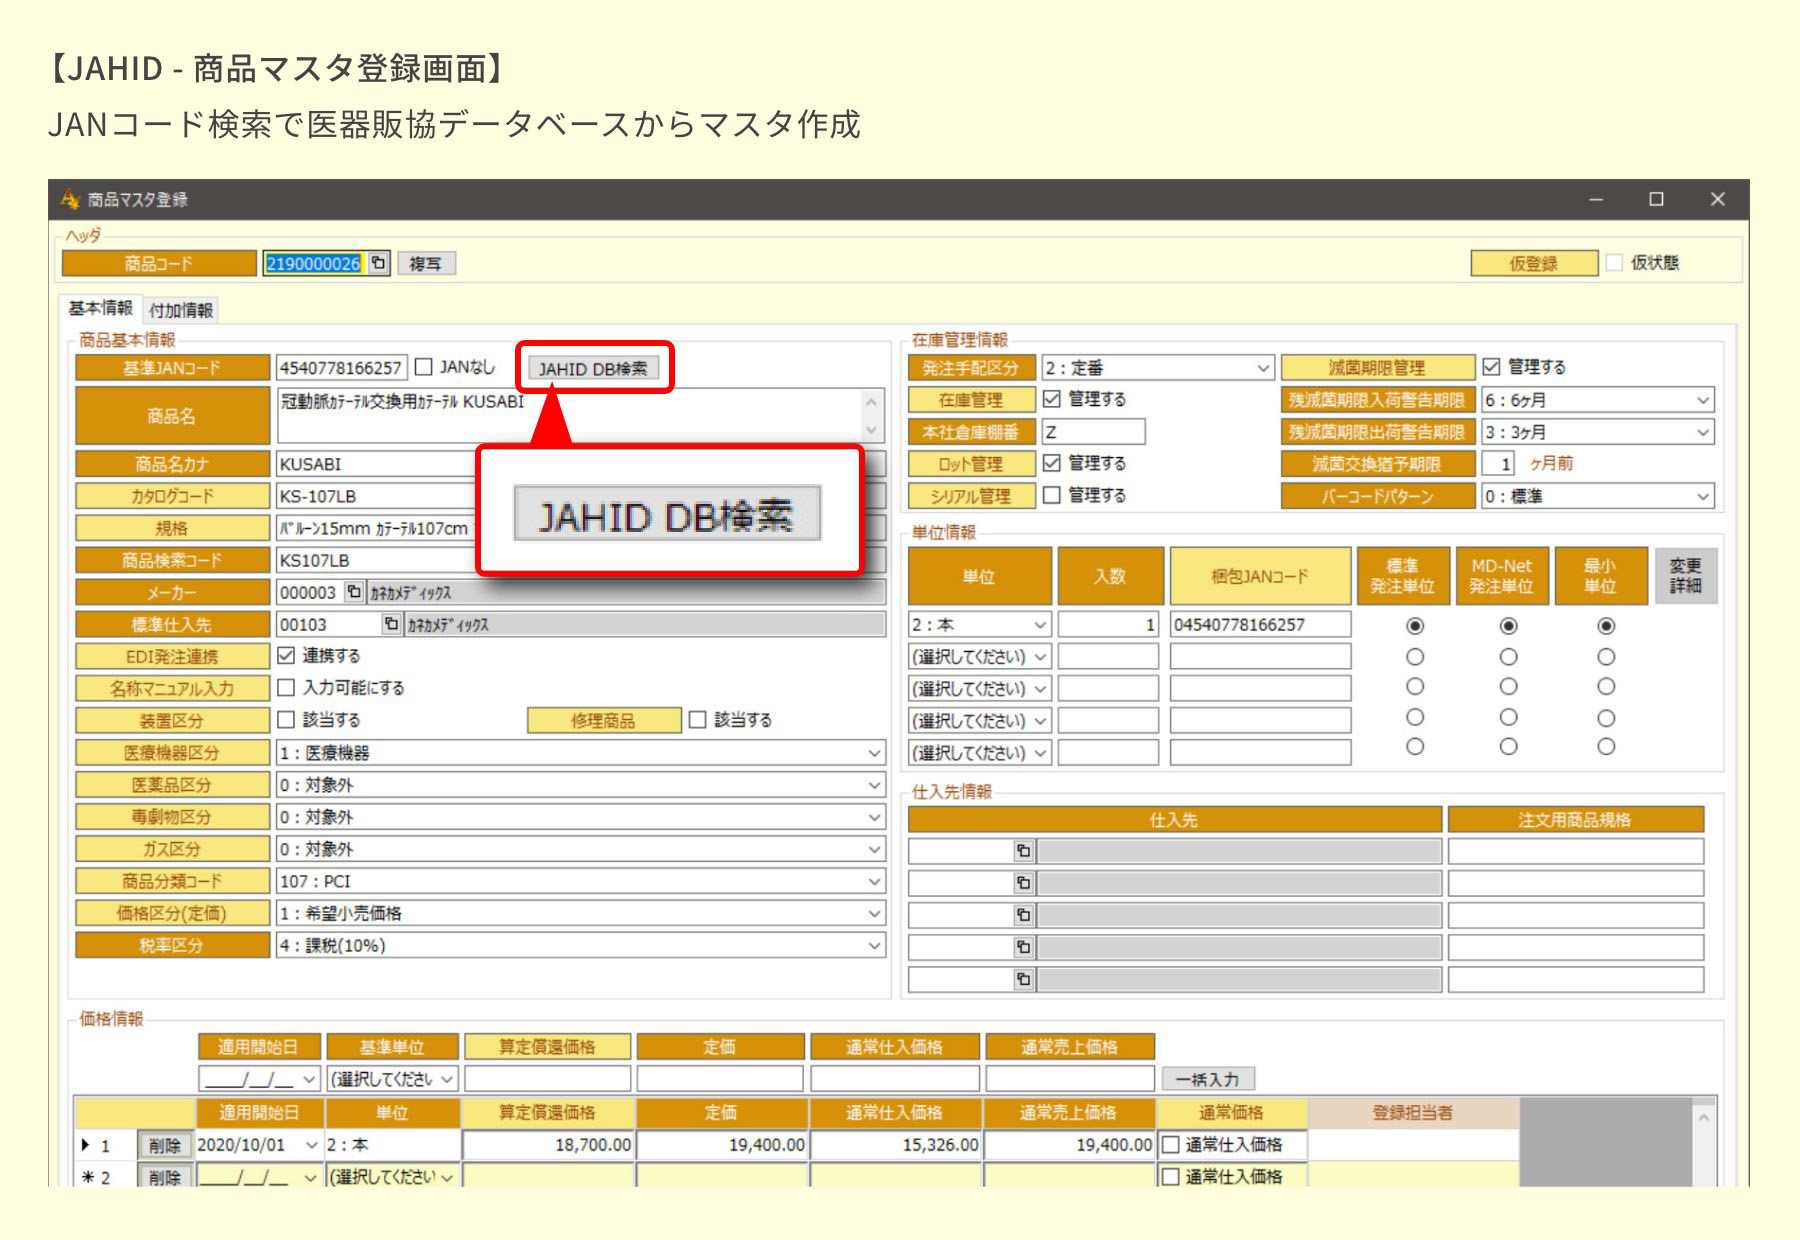The width and height of the screenshot is (1800, 1240).
Task: Click the 複写 button
Action: 426,263
